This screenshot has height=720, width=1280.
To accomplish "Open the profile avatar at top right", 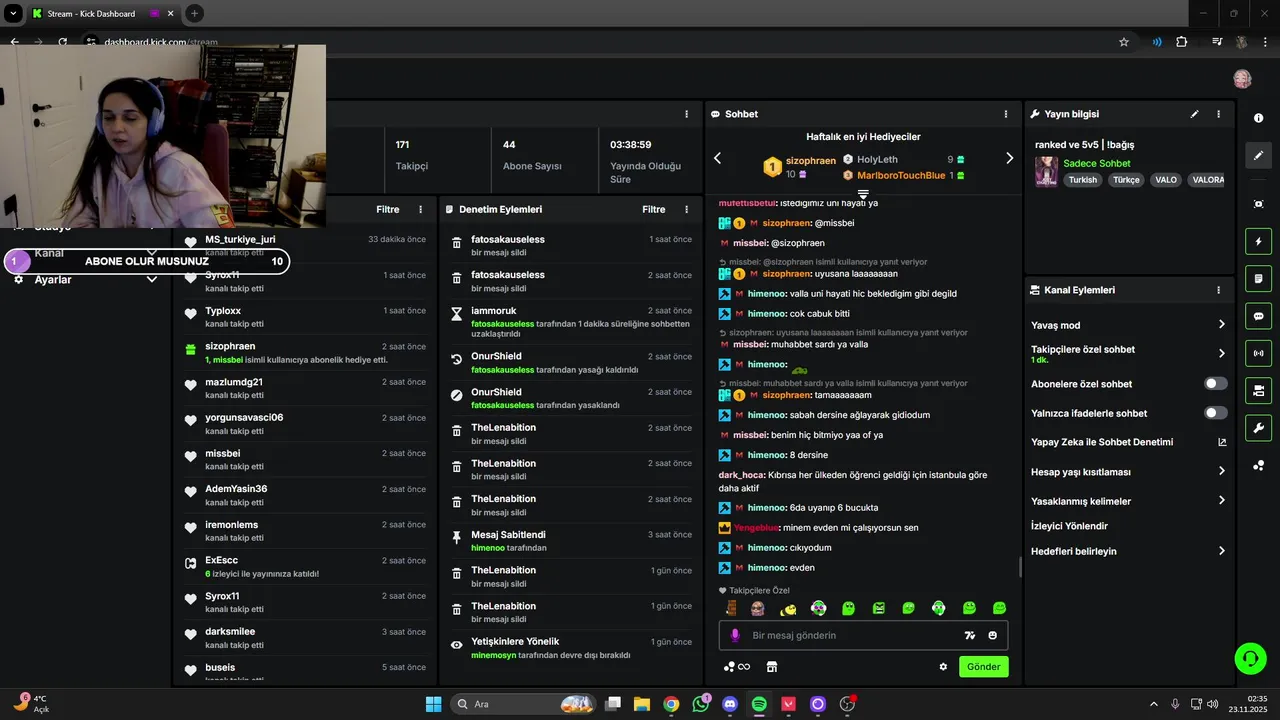I will 1242,79.
